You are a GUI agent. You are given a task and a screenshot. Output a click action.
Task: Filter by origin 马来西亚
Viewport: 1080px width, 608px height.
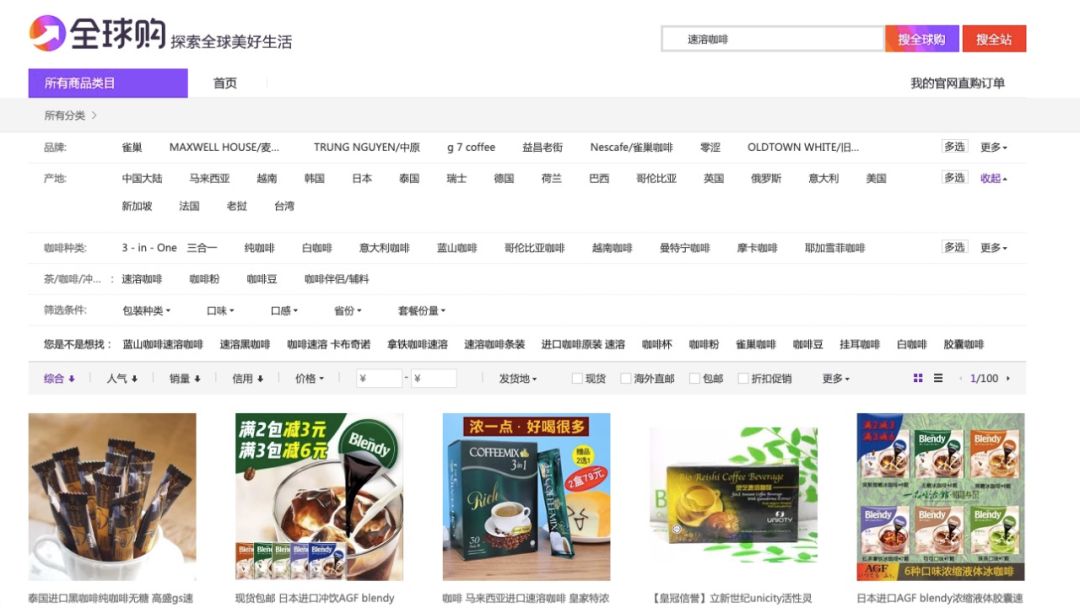[209, 178]
